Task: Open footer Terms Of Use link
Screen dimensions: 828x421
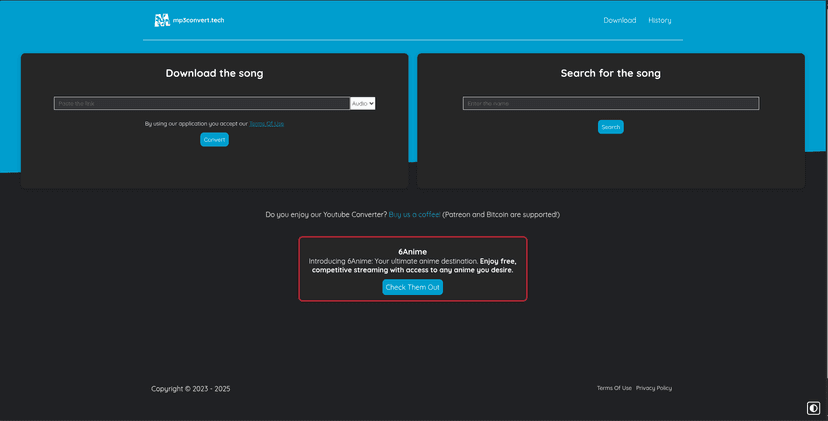Action: 614,388
